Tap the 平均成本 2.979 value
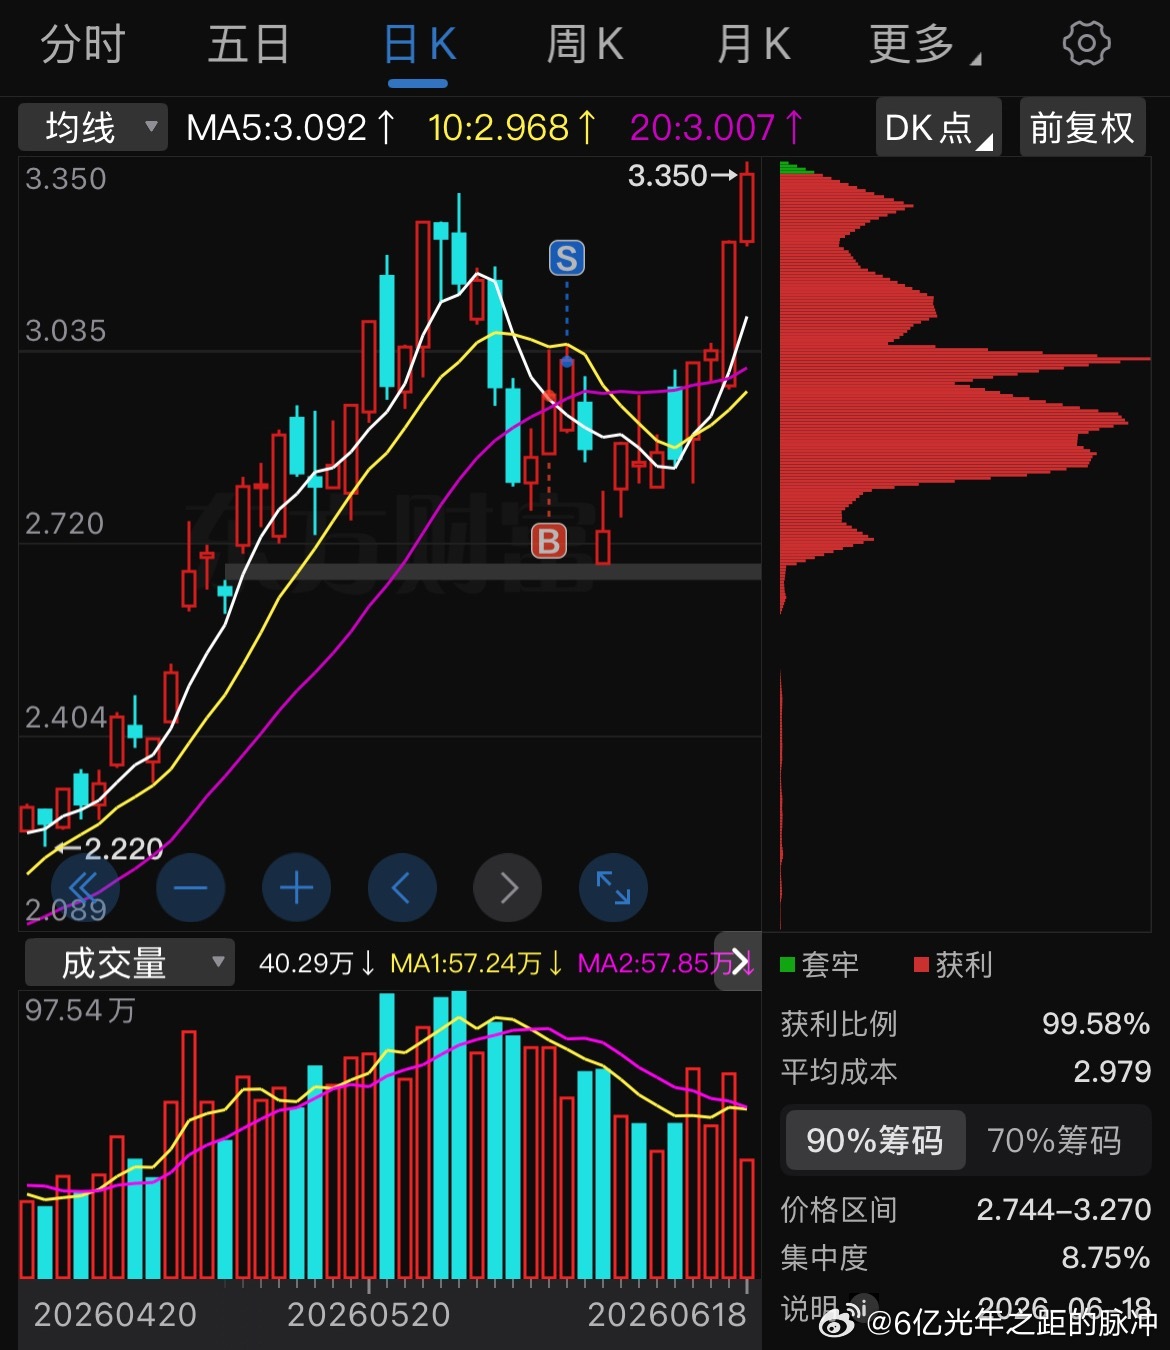The width and height of the screenshot is (1170, 1350). [x=1112, y=1071]
